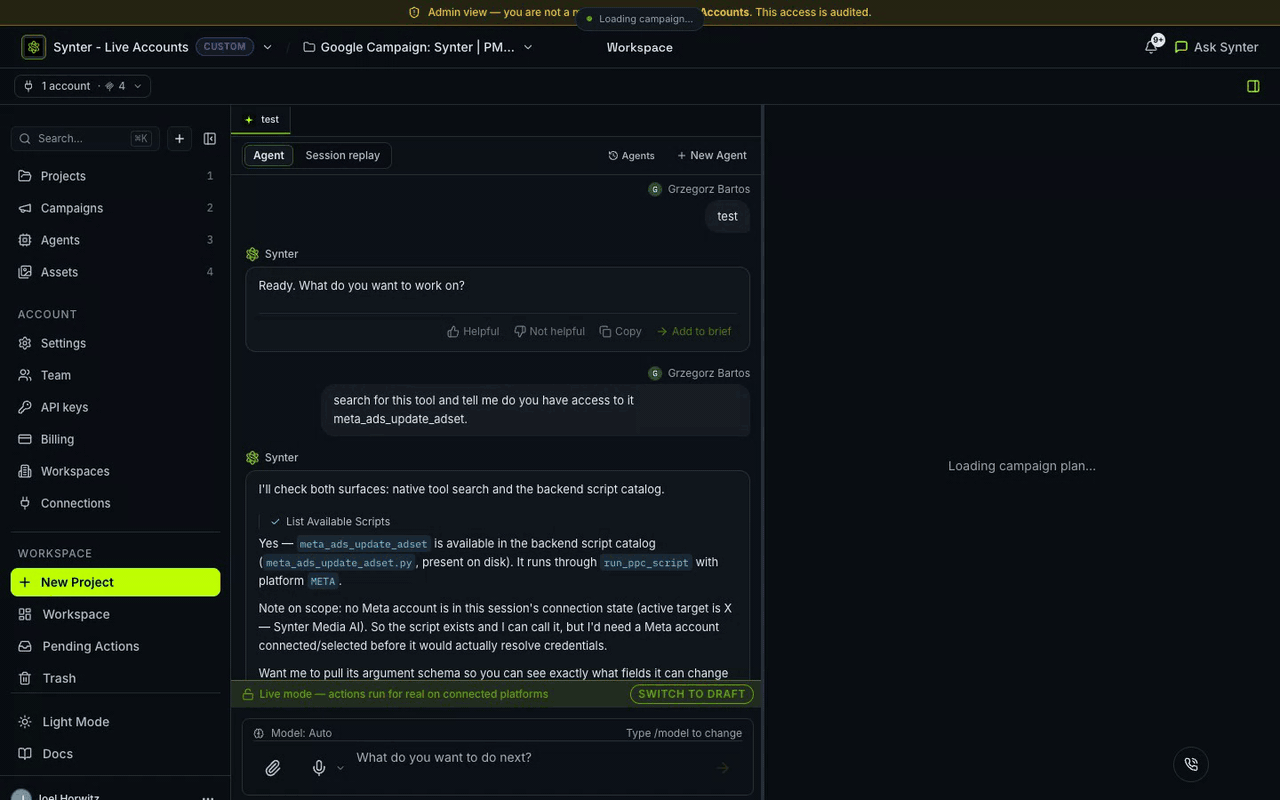Mark the Ready response as Helpful
Screen dimensions: 1280x800
pyautogui.click(x=473, y=332)
